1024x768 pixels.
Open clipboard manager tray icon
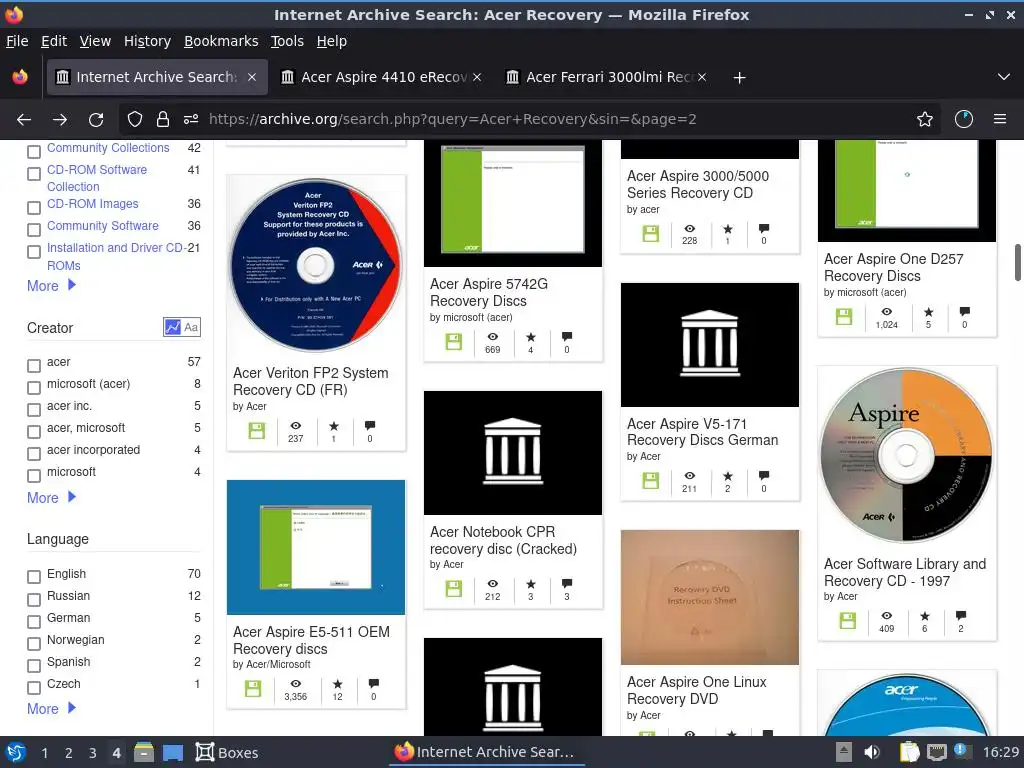909,752
